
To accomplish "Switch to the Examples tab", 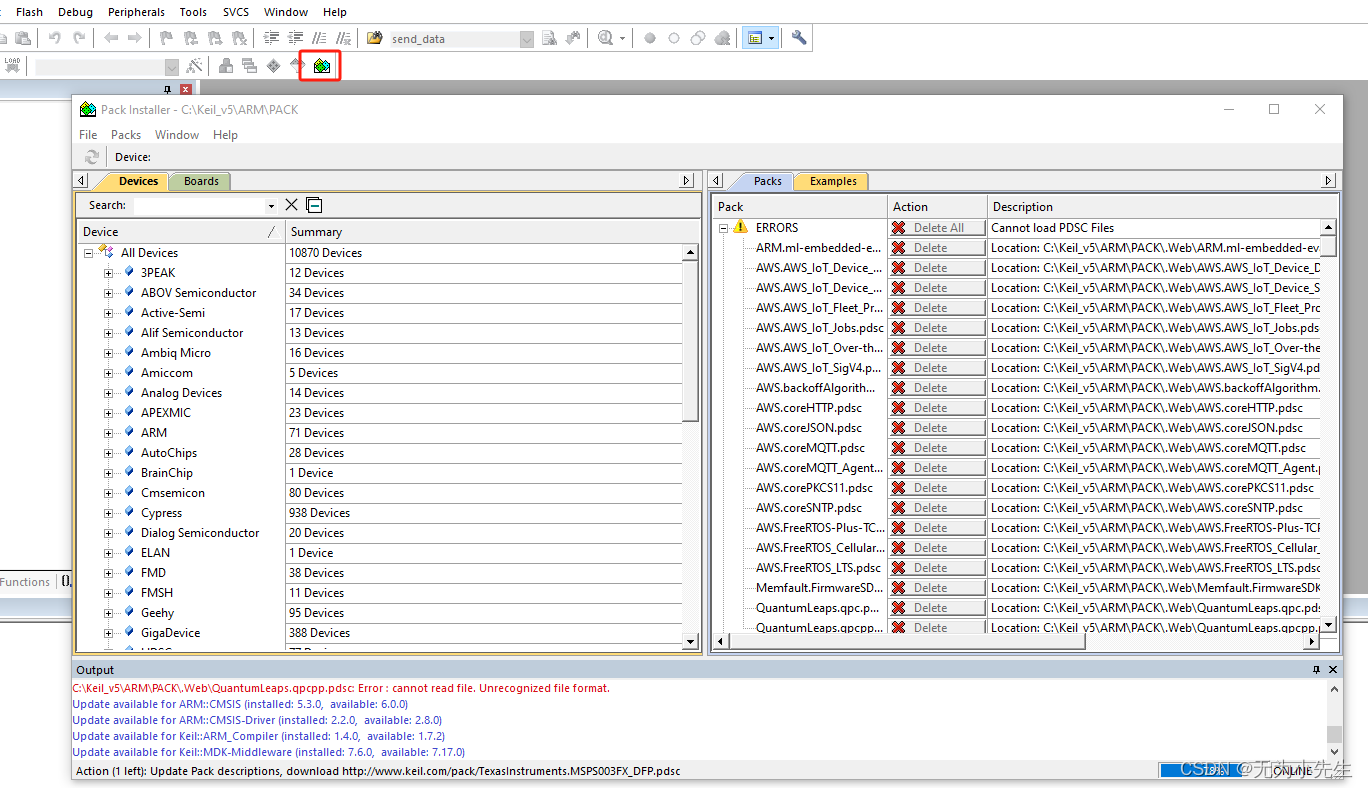I will click(x=833, y=181).
